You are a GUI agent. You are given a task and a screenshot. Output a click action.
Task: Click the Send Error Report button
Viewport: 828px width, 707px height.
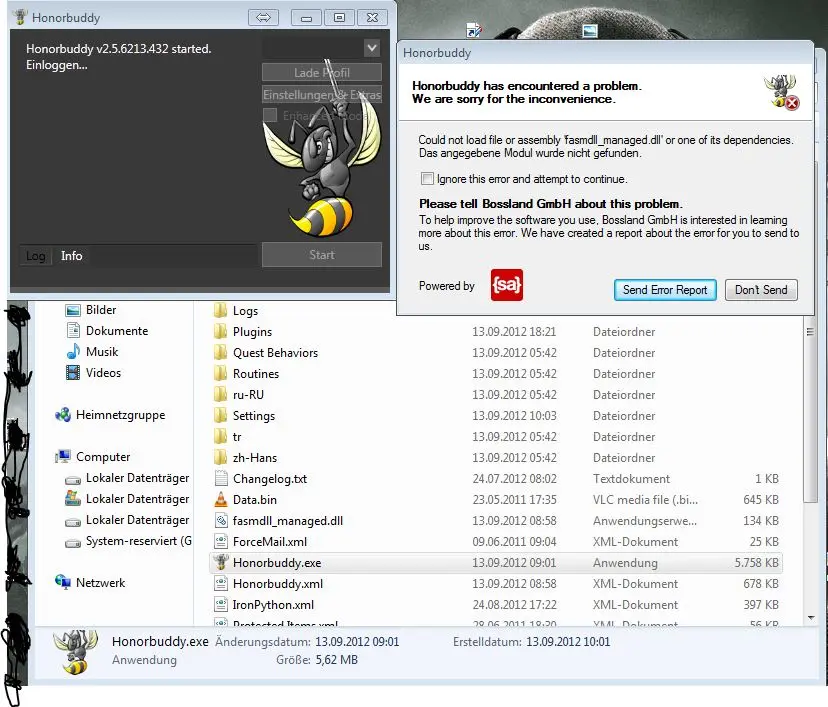click(665, 290)
